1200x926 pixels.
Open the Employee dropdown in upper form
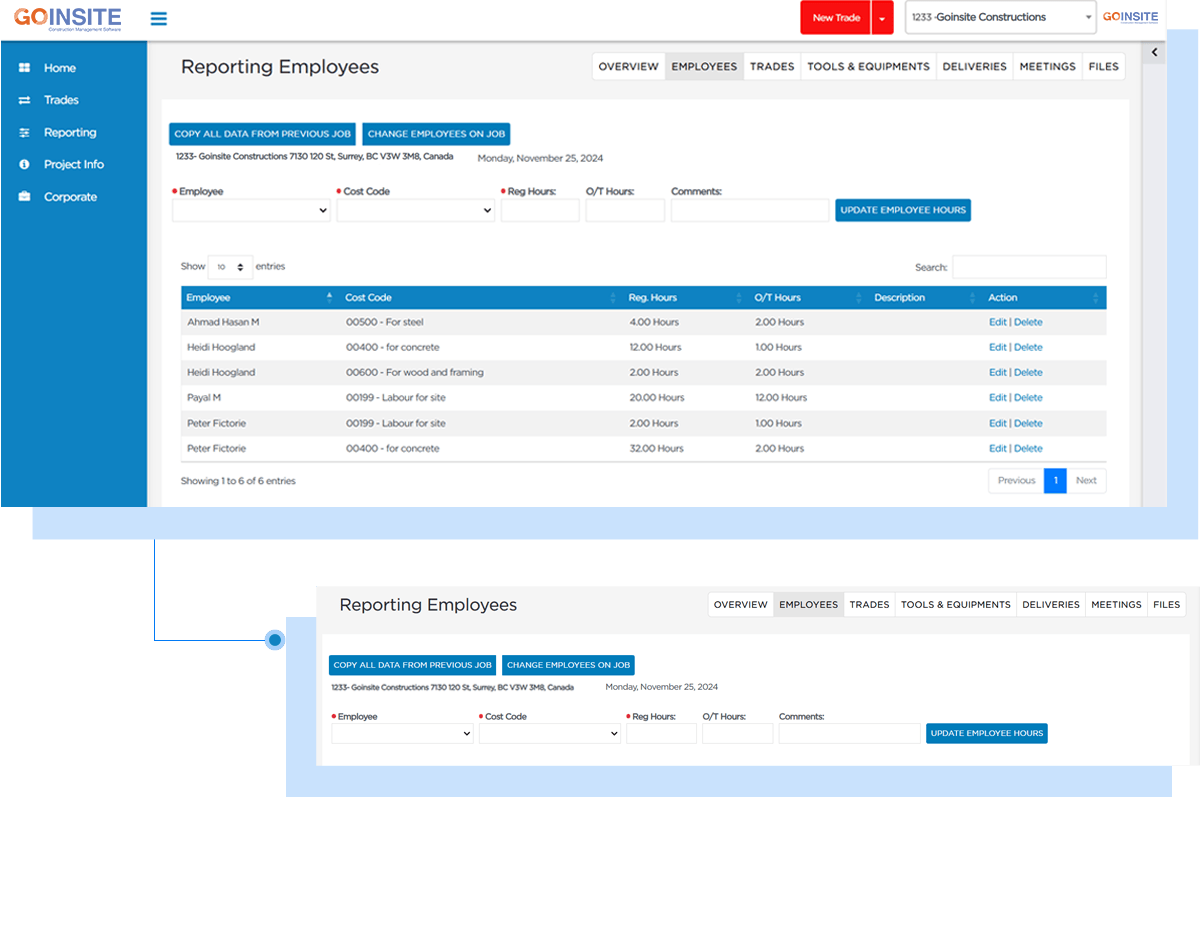coord(251,211)
